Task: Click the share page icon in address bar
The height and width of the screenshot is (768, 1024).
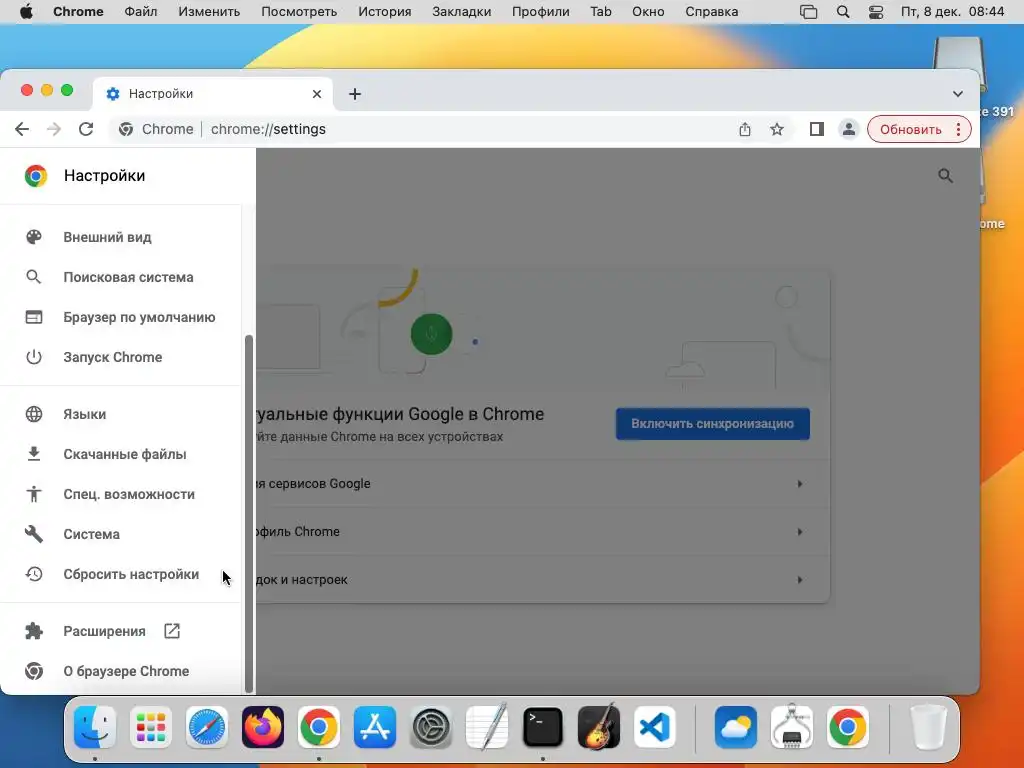Action: (x=744, y=129)
